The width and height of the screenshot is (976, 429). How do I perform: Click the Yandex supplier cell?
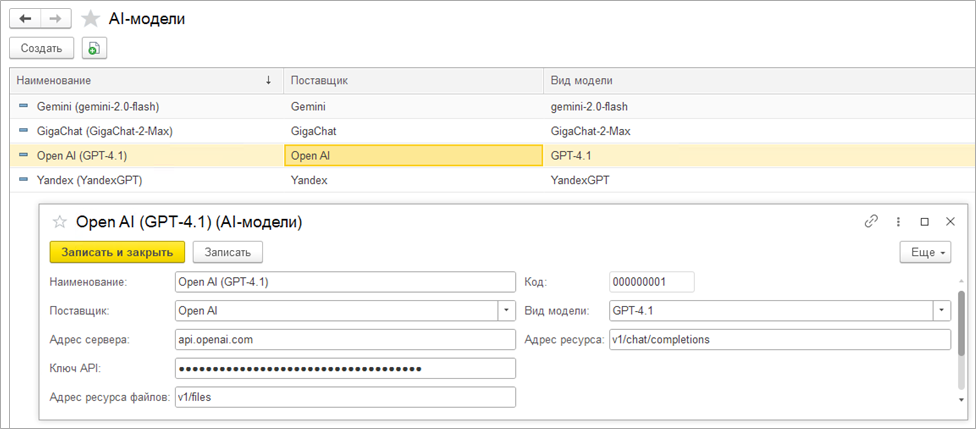click(413, 181)
